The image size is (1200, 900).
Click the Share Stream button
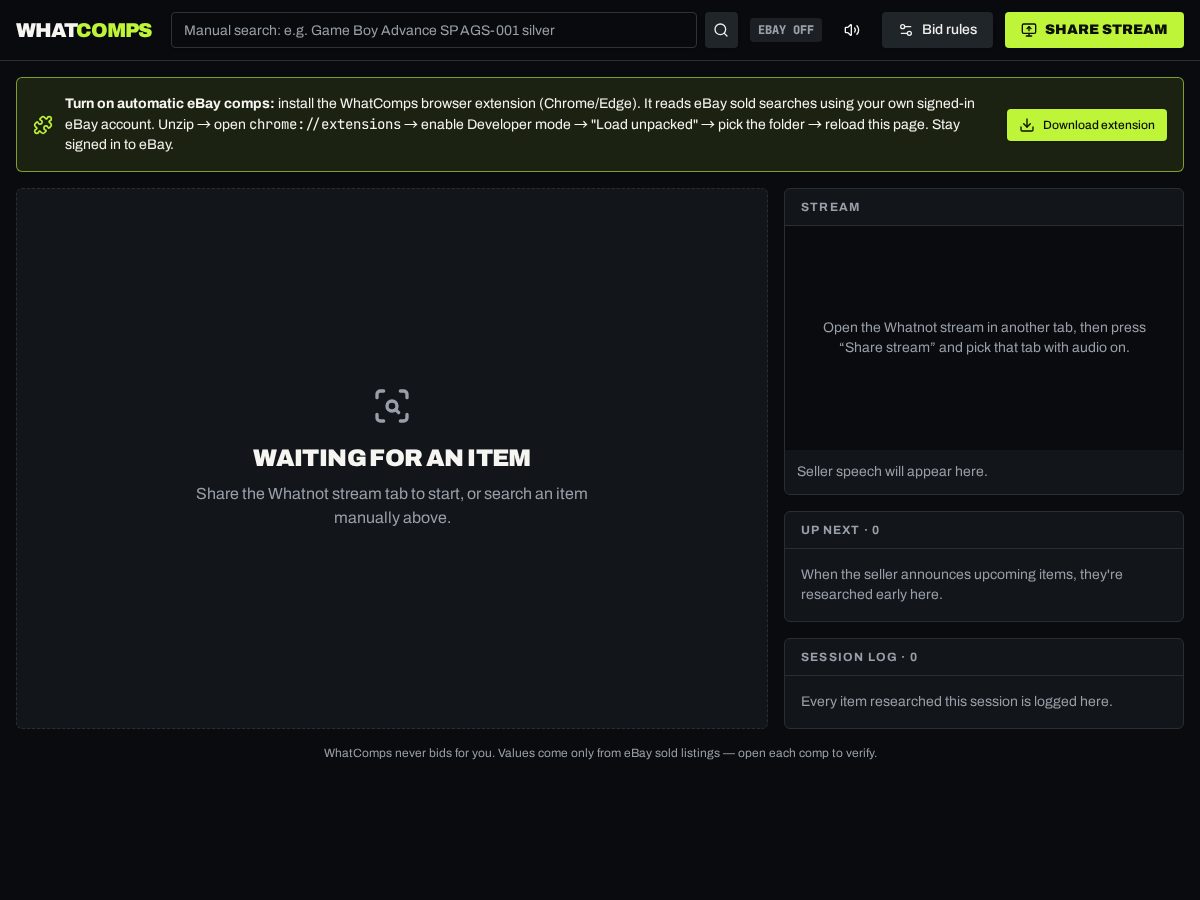(1094, 30)
